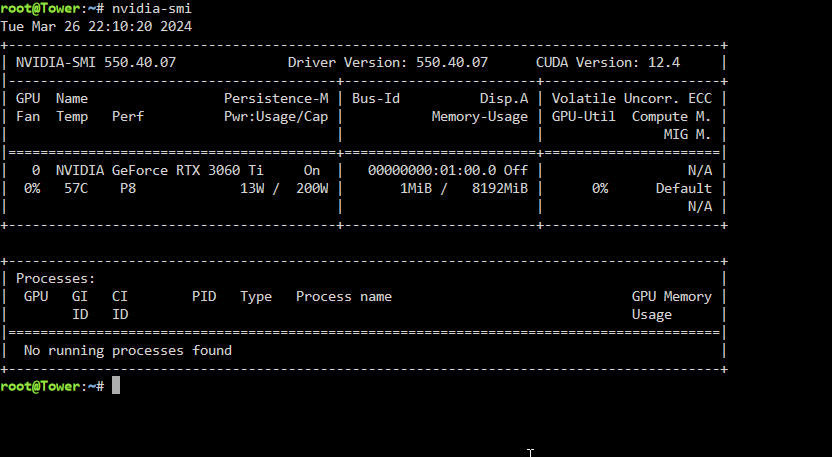Click the GI ID column header
This screenshot has height=457, width=832.
(80, 305)
